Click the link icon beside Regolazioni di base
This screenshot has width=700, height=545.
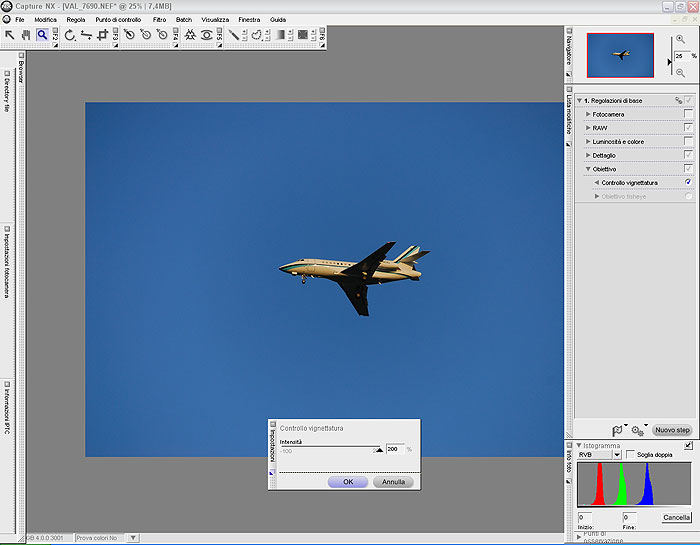point(679,100)
